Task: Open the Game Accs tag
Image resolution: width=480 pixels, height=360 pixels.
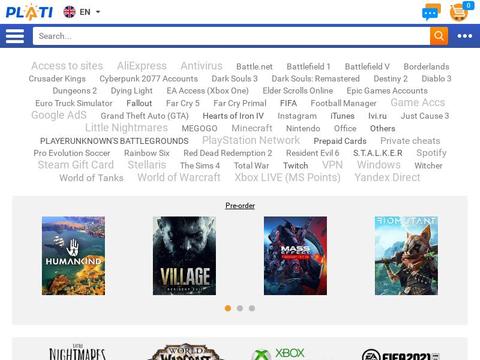Action: [x=418, y=103]
